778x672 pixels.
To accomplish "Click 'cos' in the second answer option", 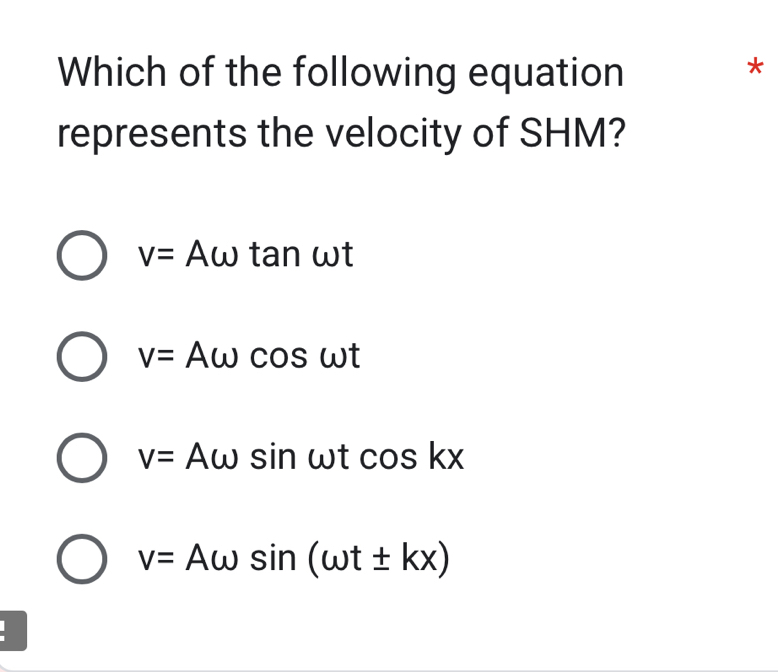I will click(278, 356).
